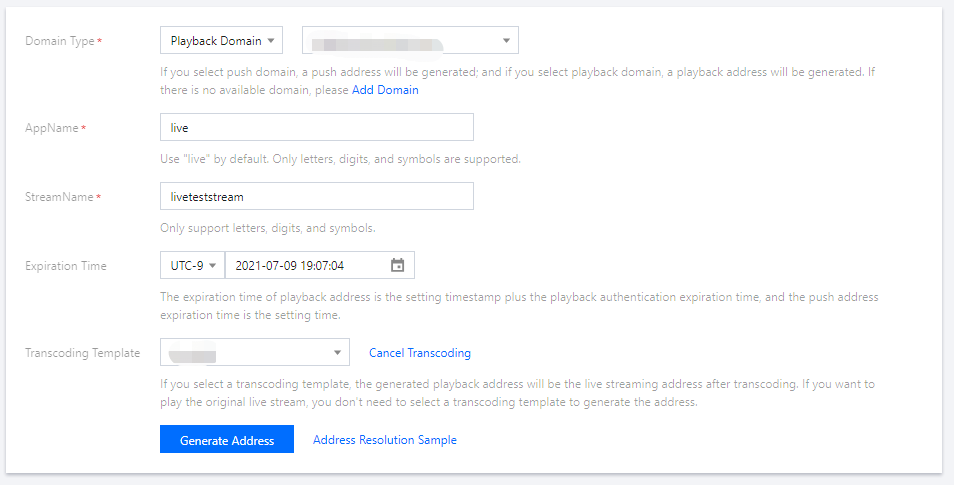Focus the AppName field containing "live"

pyautogui.click(x=316, y=128)
